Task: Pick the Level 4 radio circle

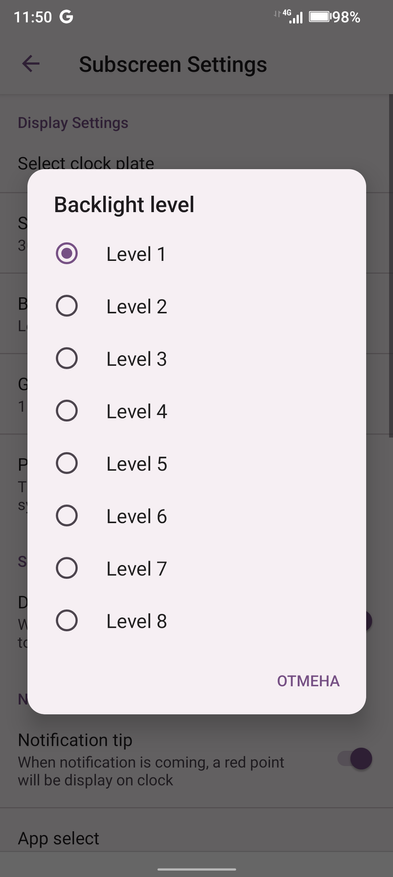Action: (x=67, y=411)
